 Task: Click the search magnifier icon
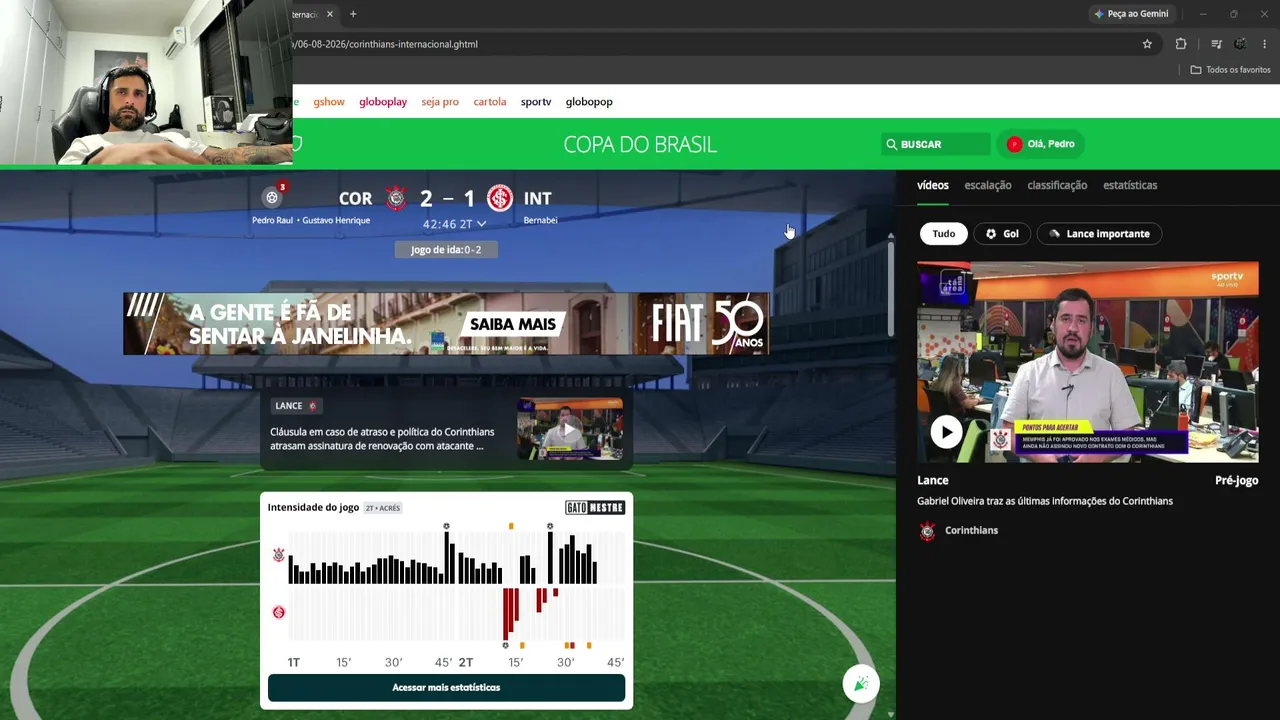(891, 144)
